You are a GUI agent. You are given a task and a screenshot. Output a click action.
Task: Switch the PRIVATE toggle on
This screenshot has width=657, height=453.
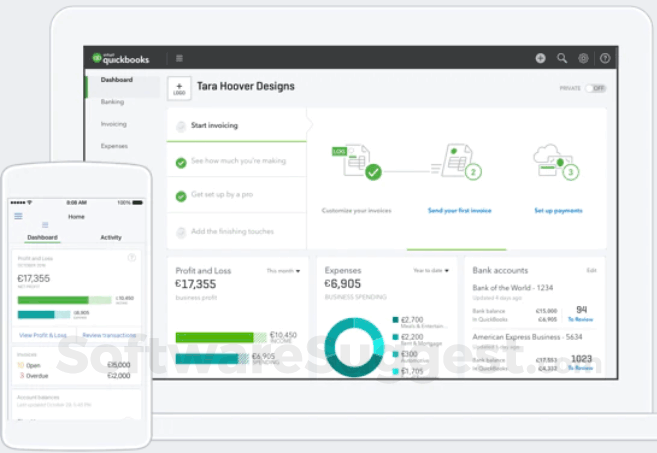[x=596, y=88]
